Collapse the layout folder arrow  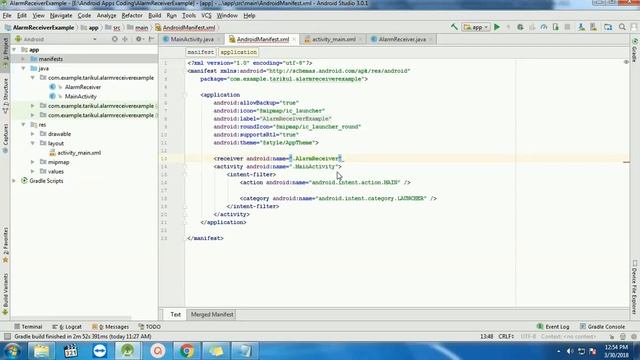click(x=33, y=143)
